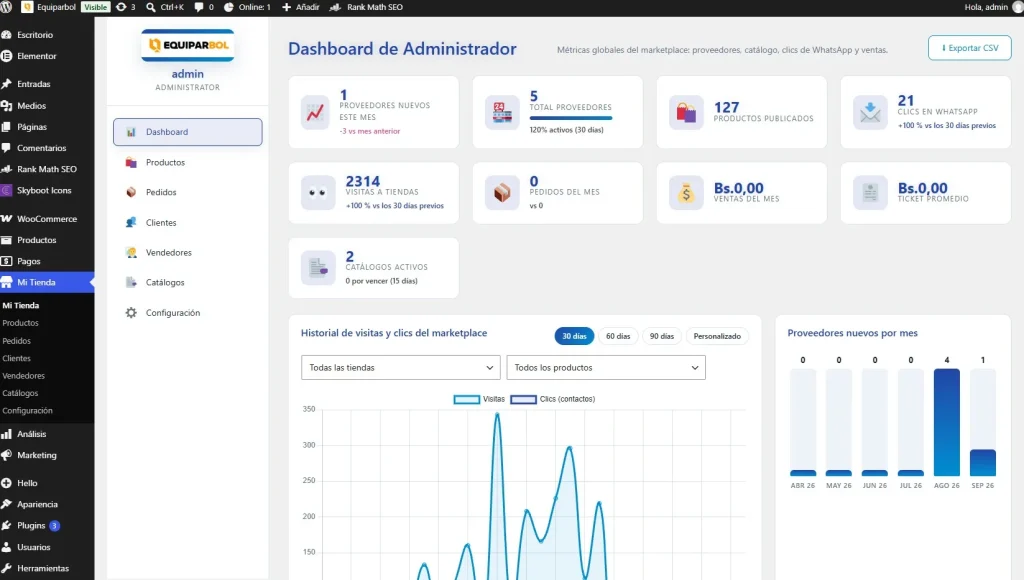Click the Skyboot Icons sidebar icon
This screenshot has width=1024, height=580.
7,190
